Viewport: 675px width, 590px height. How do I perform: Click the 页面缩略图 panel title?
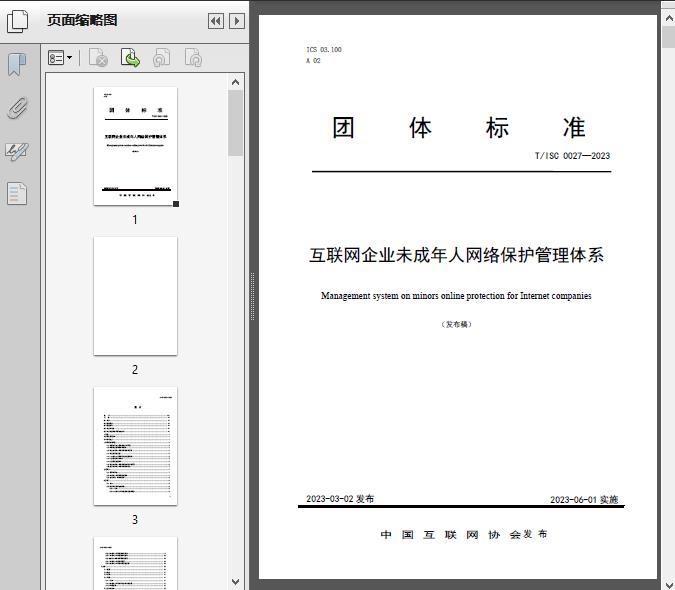pyautogui.click(x=82, y=20)
